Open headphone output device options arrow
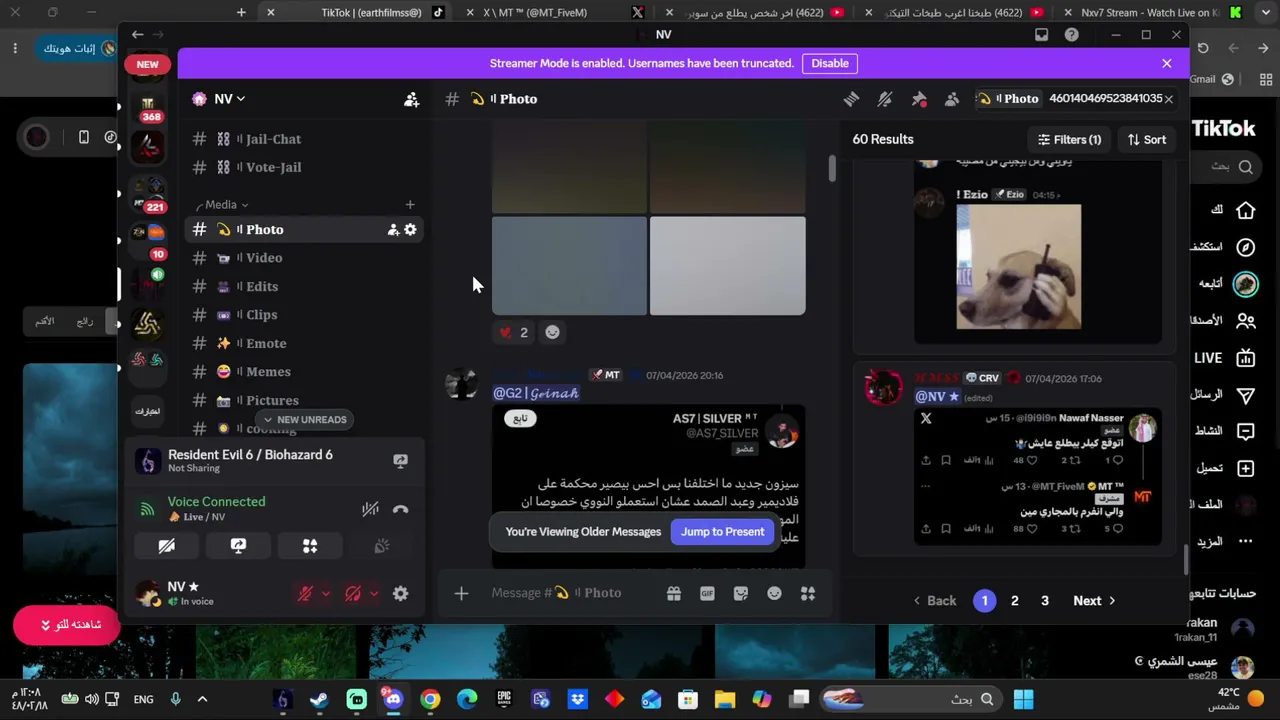1280x720 pixels. coord(374,594)
